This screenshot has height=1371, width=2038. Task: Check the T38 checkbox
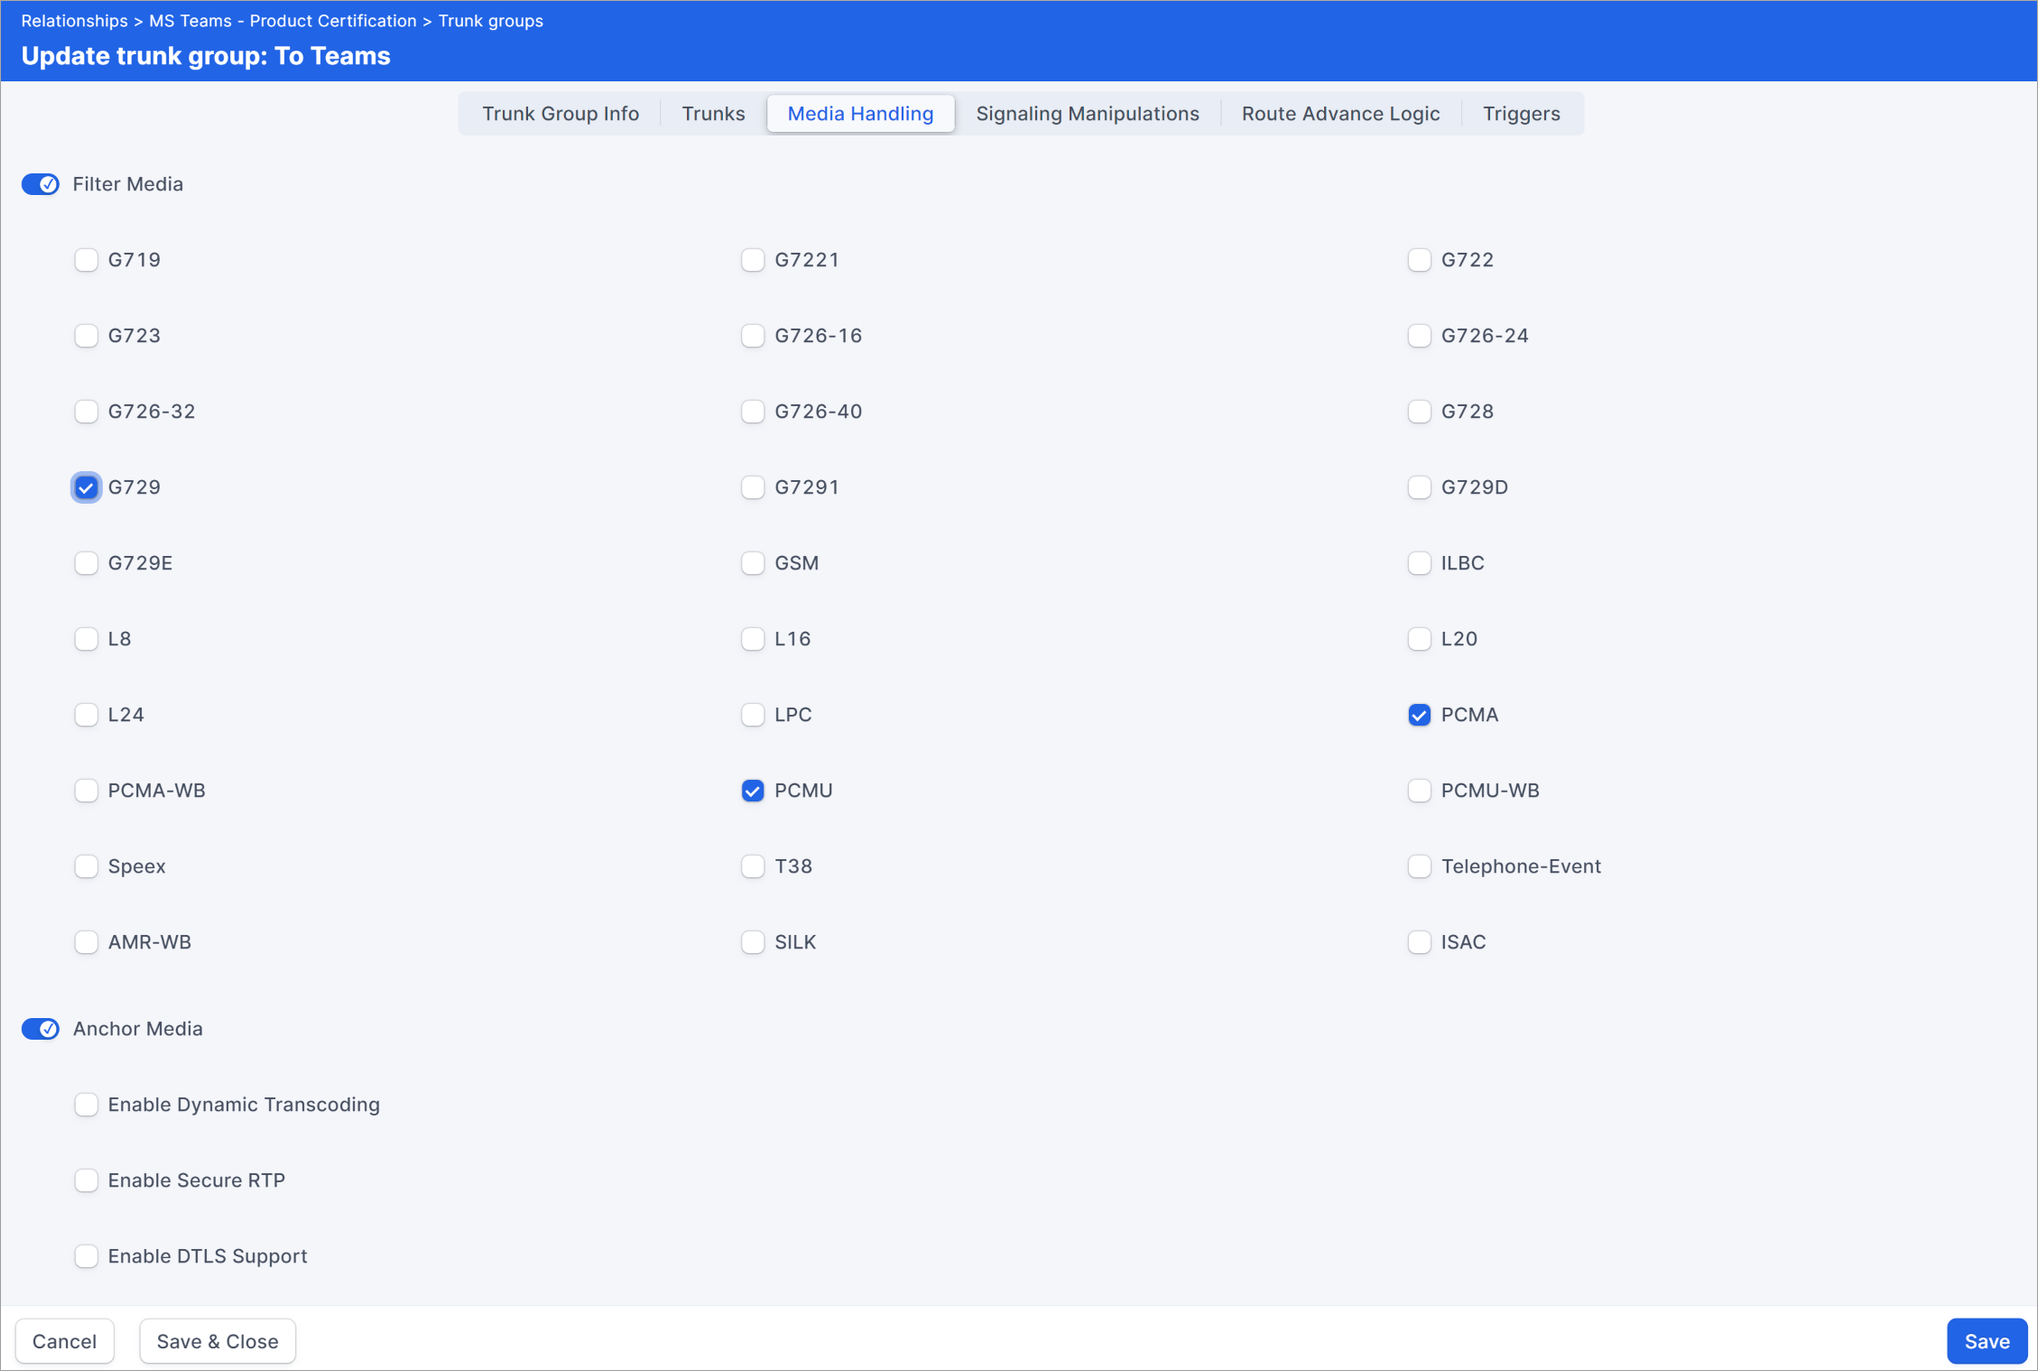[x=753, y=866]
